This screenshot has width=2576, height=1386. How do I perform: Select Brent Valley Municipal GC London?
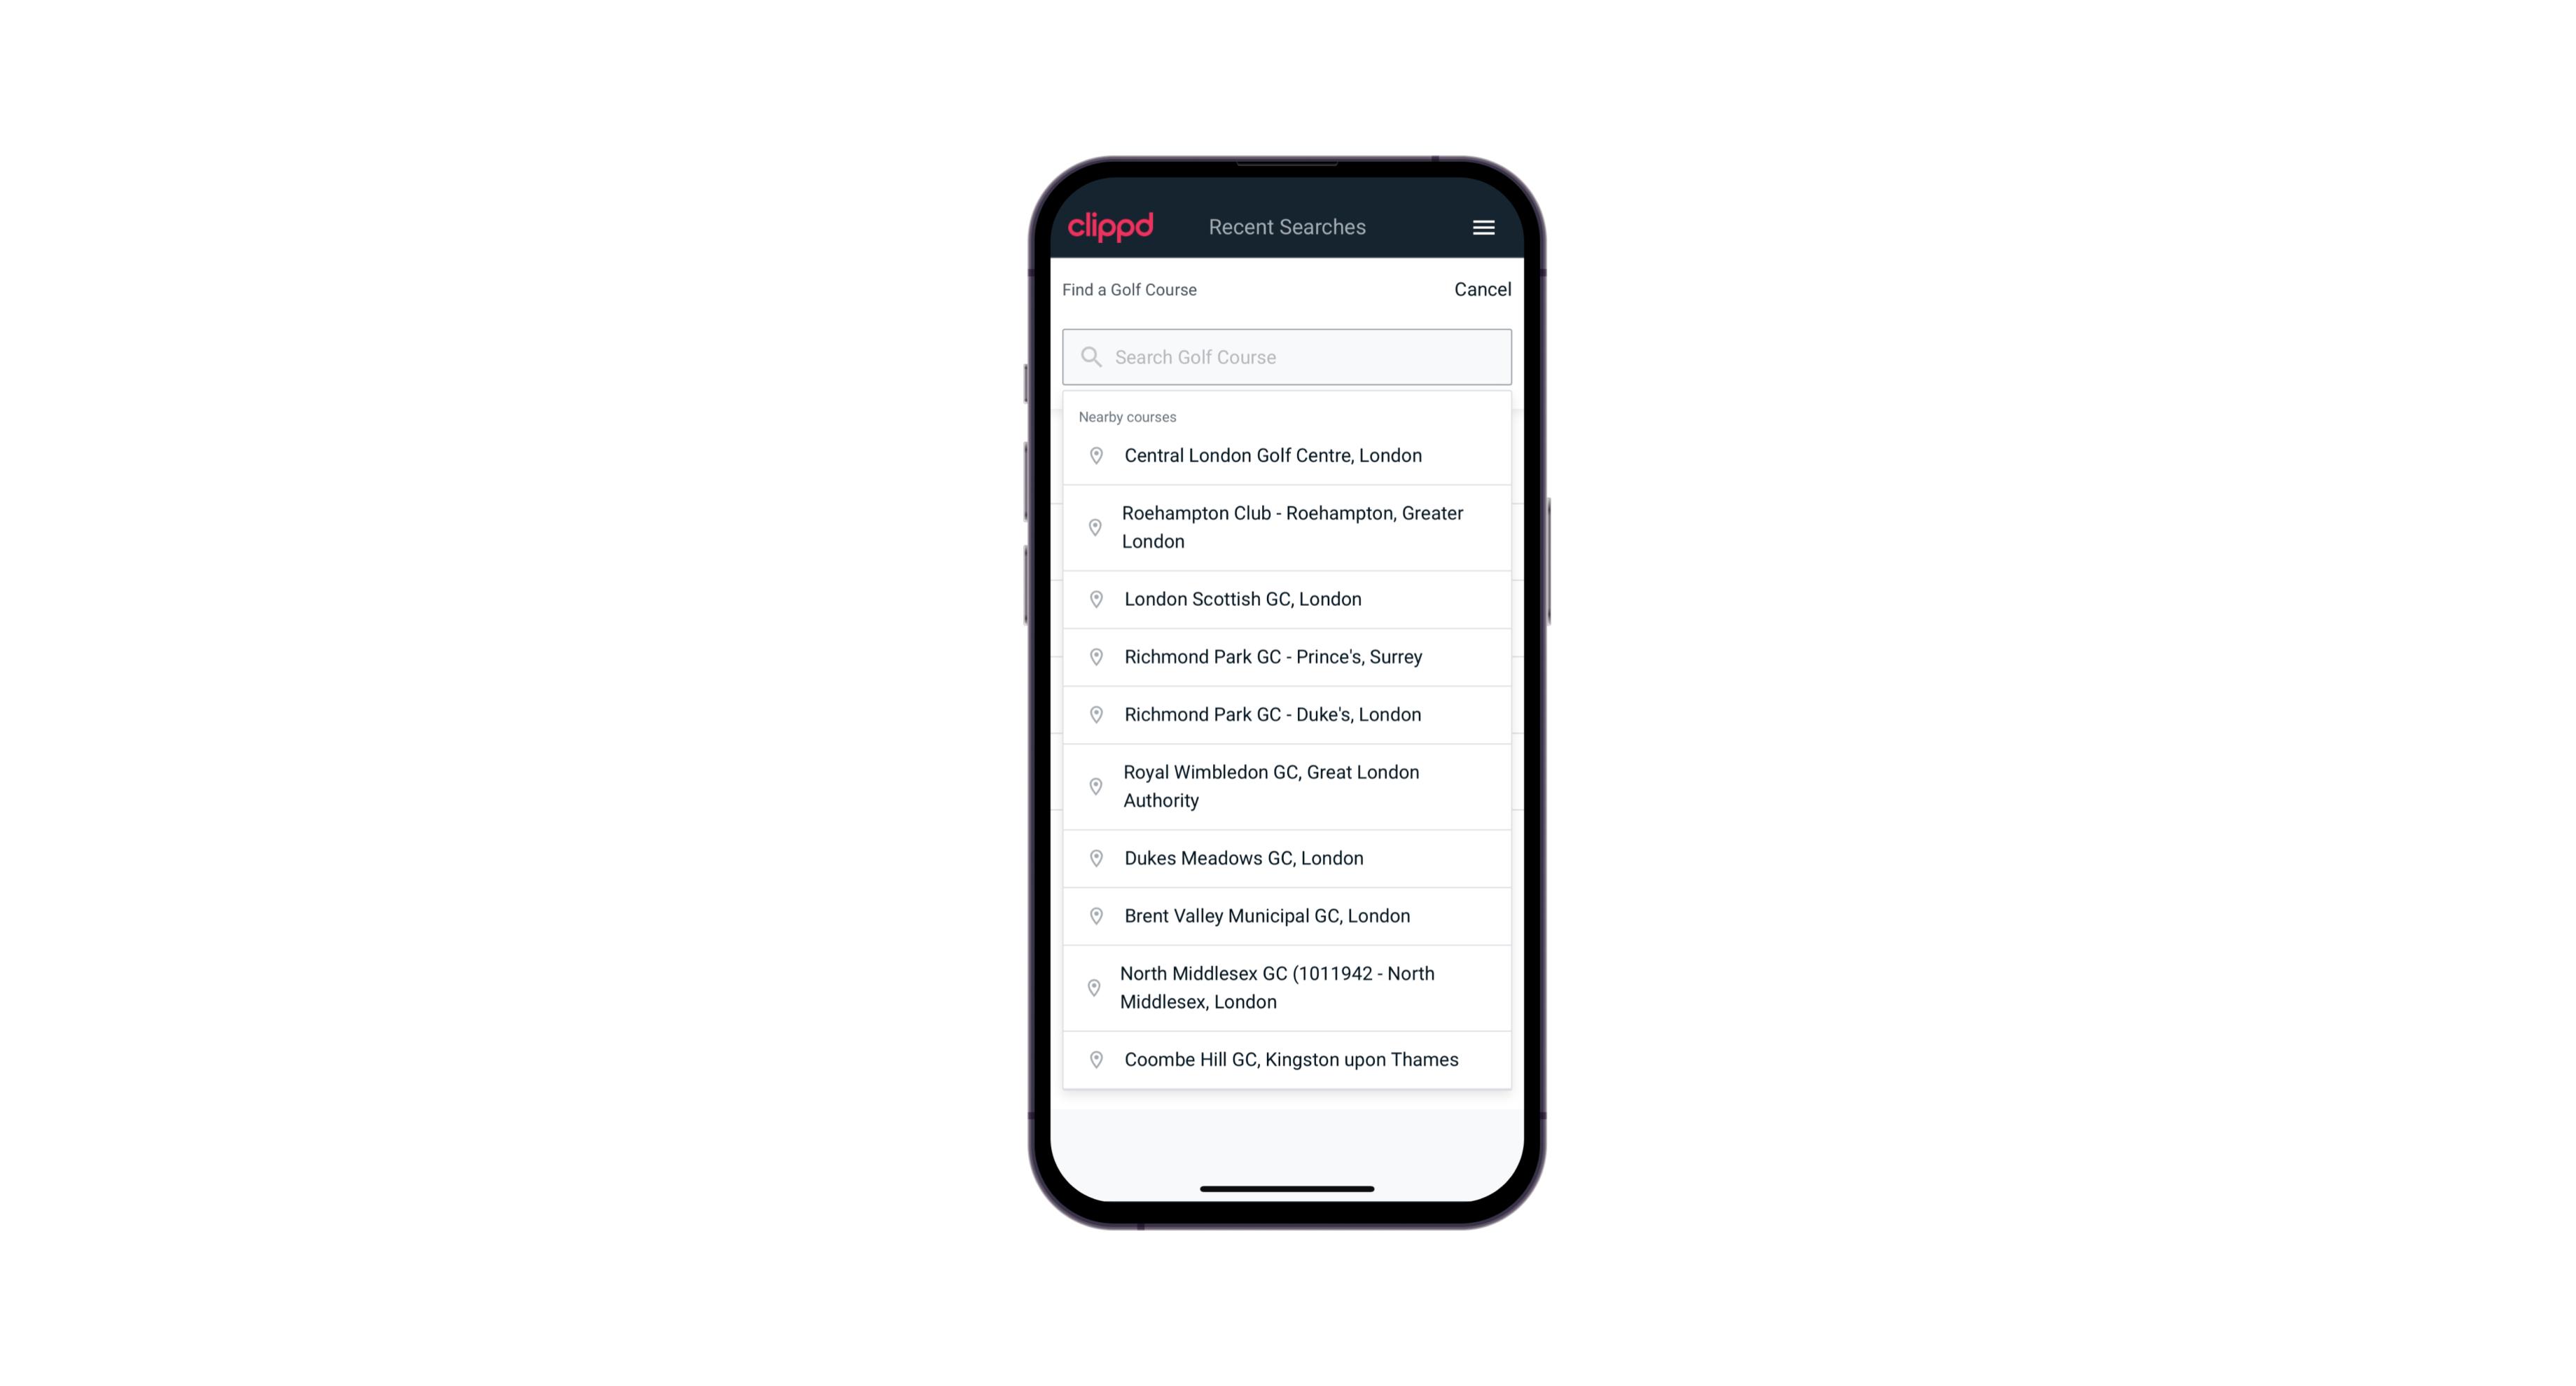tap(1288, 915)
